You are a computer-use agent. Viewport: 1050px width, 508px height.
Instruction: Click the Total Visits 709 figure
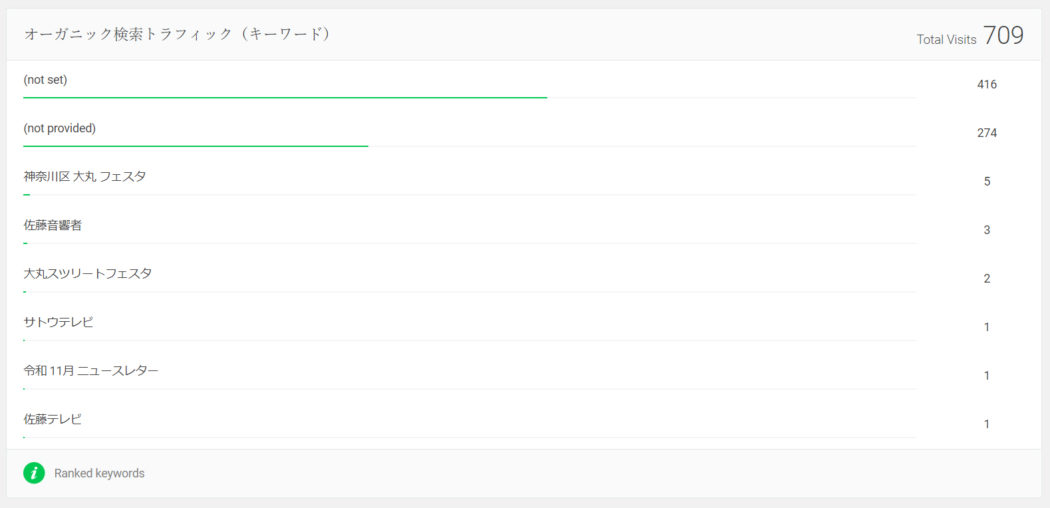(1003, 36)
